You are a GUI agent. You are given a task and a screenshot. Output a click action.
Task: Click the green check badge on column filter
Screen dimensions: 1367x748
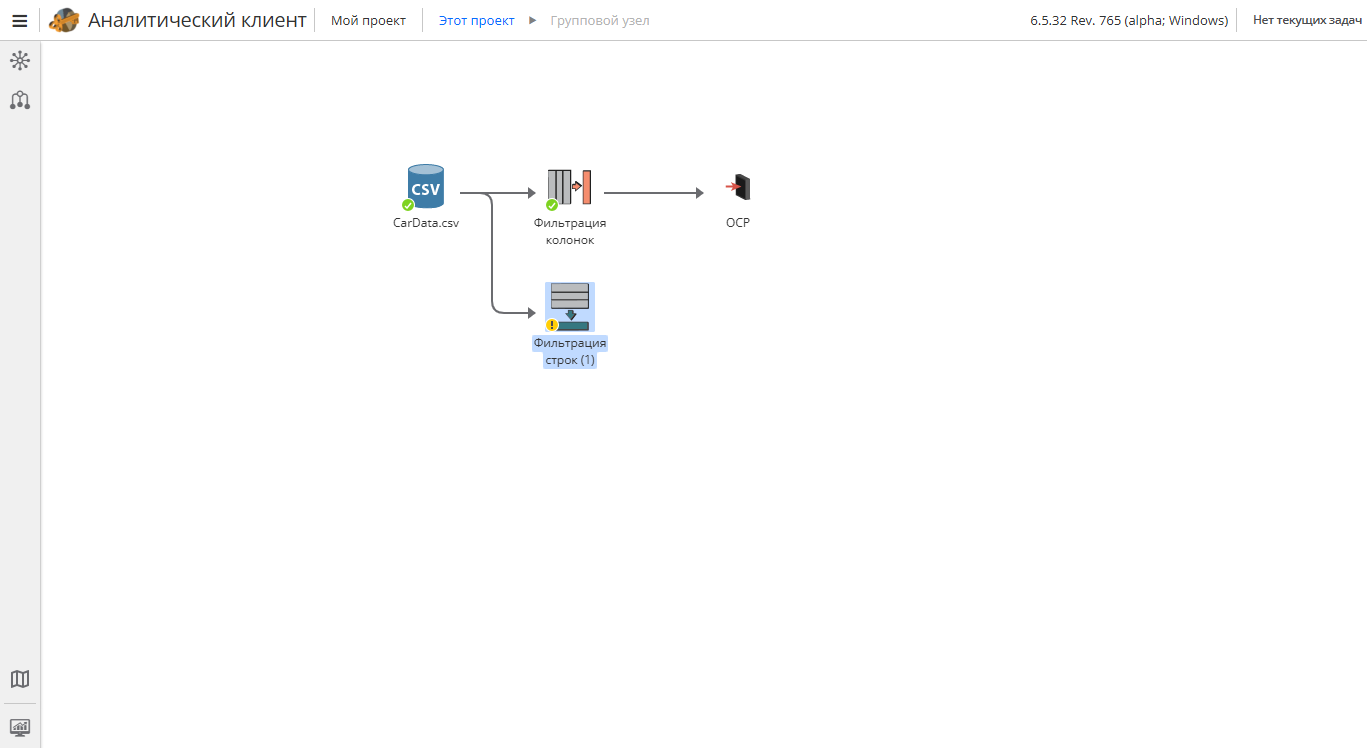(551, 205)
